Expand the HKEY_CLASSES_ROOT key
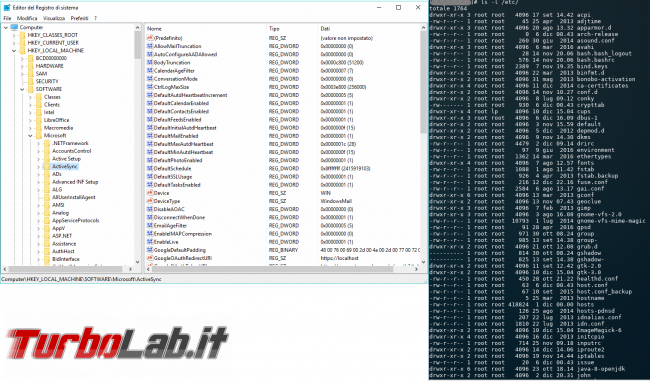650x381 pixels. click(x=14, y=35)
